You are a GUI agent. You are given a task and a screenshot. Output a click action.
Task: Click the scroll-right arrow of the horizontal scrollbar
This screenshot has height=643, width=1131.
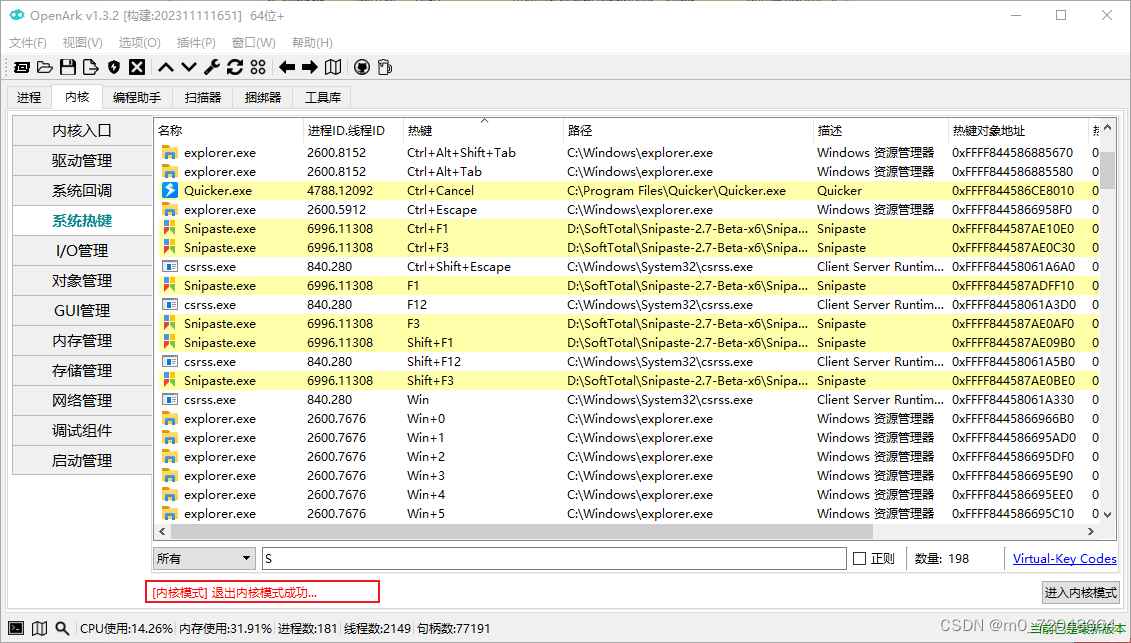(1091, 531)
